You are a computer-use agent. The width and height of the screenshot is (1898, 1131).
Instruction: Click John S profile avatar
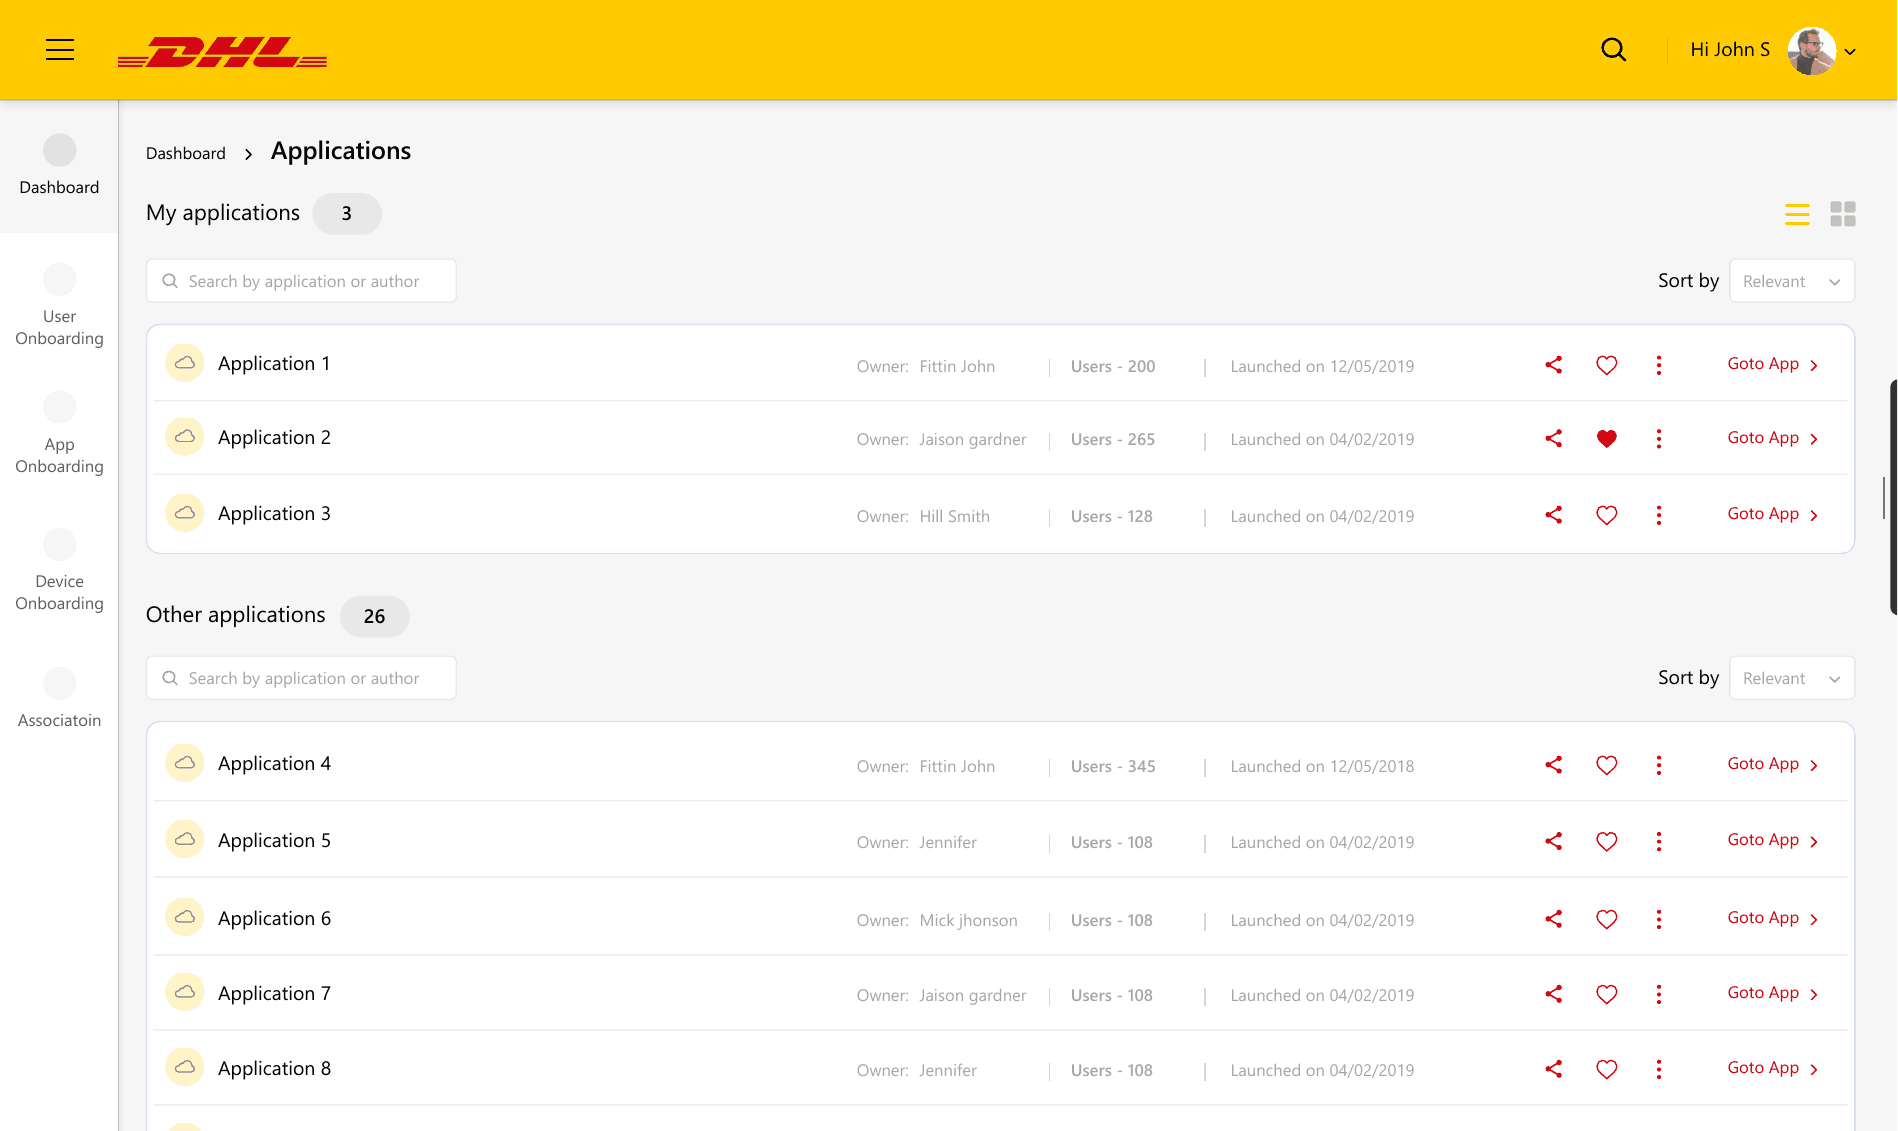coord(1811,50)
